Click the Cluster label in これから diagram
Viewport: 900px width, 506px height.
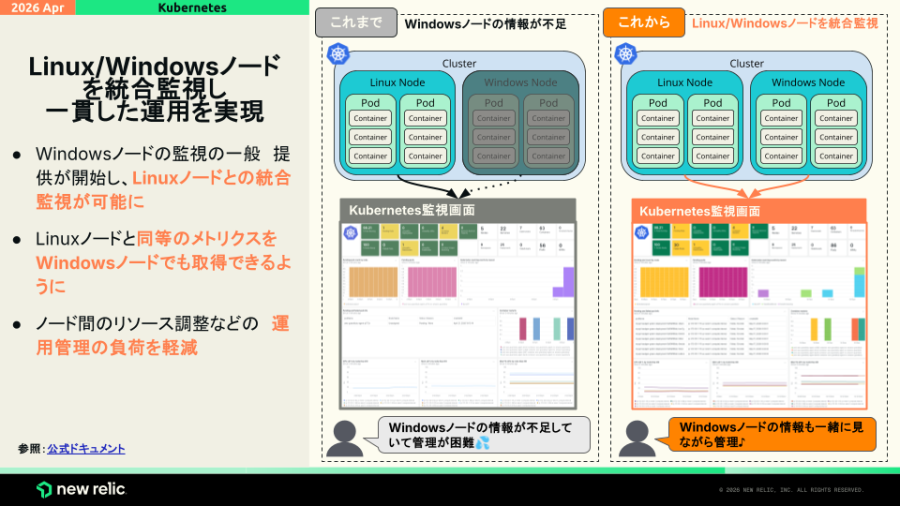coord(746,64)
